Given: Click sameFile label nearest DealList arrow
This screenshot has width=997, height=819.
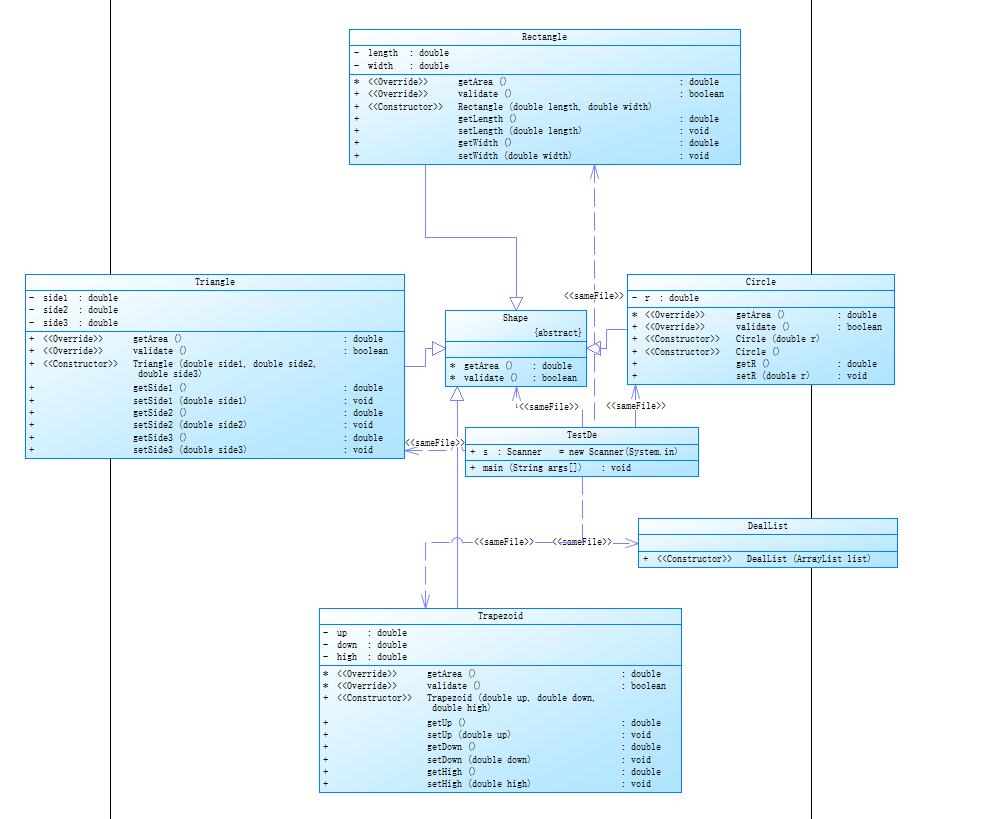Looking at the screenshot, I should pos(582,542).
